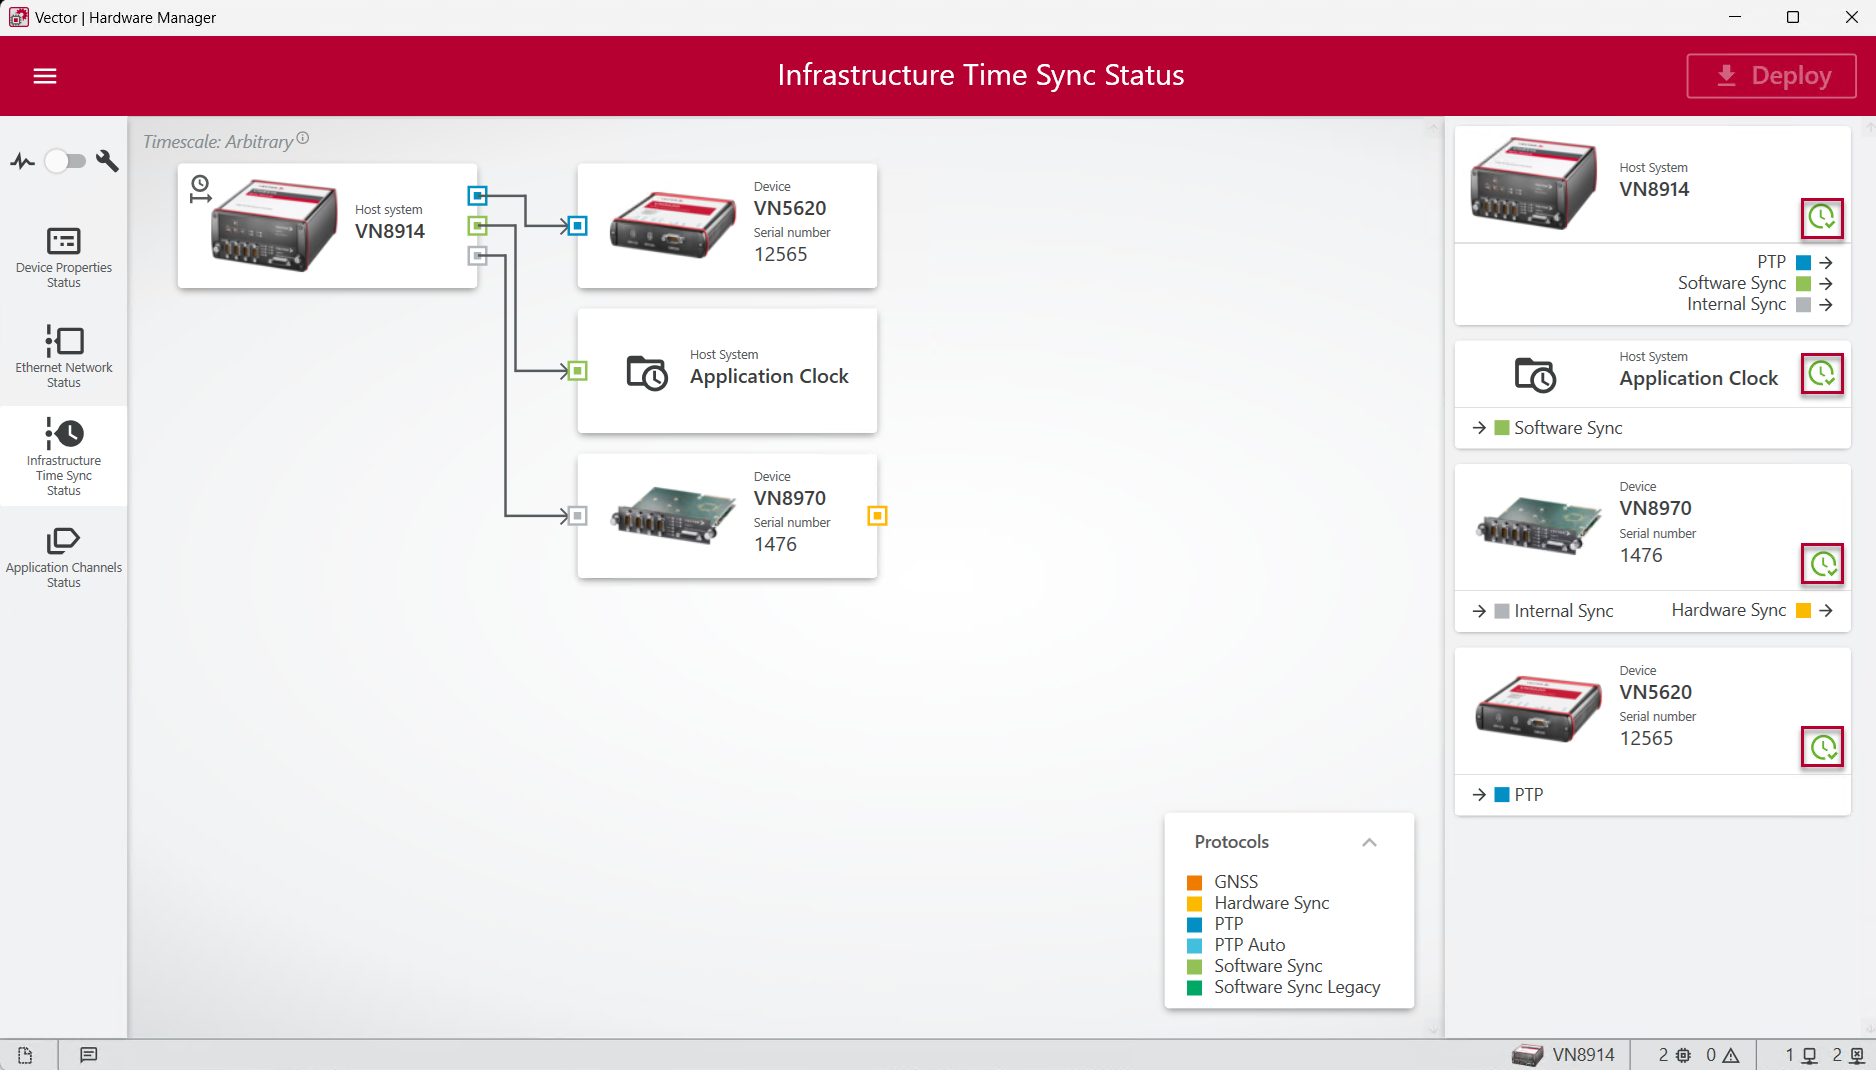Follow the PTP arrow in VN8914 panel
This screenshot has height=1070, width=1876.
[1826, 262]
